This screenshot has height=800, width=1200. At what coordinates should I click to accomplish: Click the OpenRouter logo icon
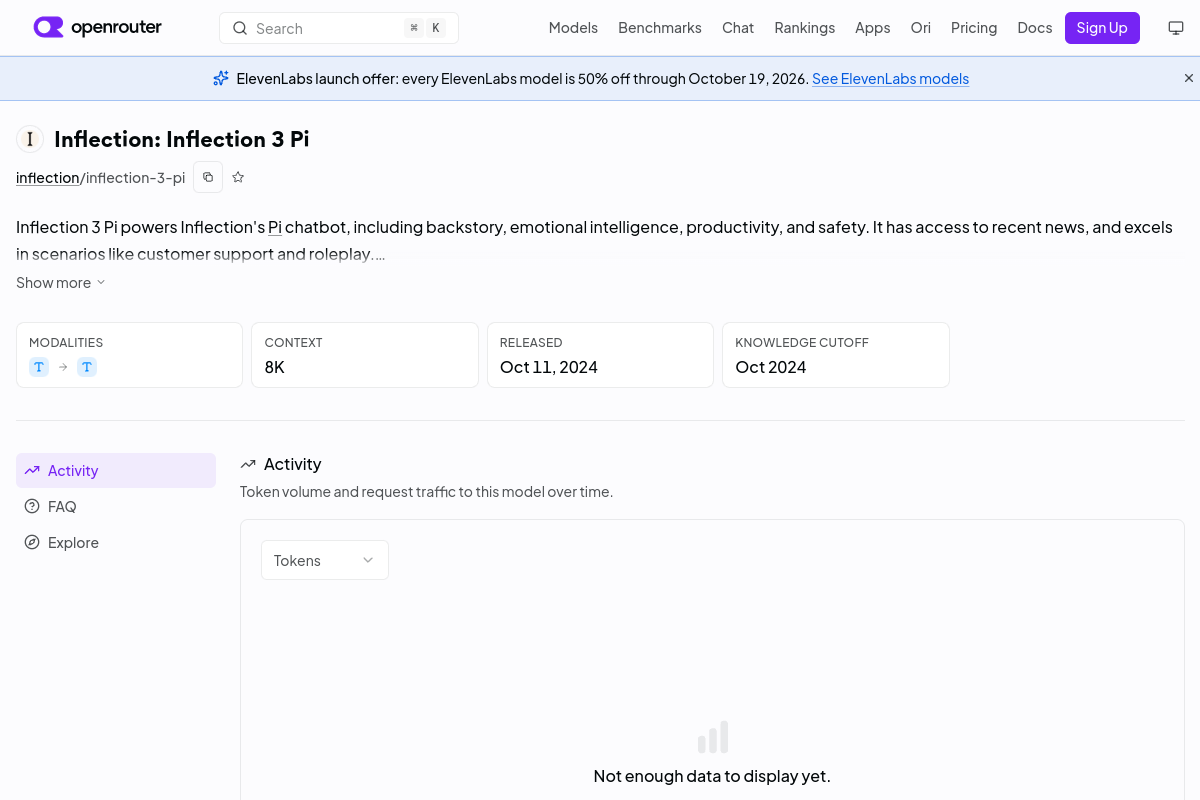click(48, 27)
